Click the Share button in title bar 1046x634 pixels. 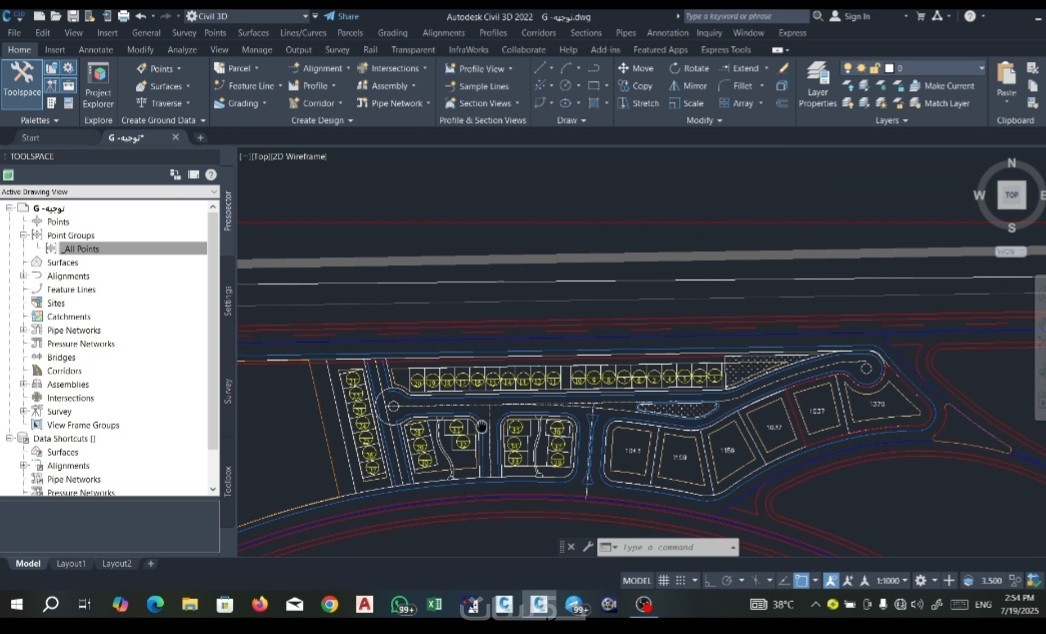point(341,16)
